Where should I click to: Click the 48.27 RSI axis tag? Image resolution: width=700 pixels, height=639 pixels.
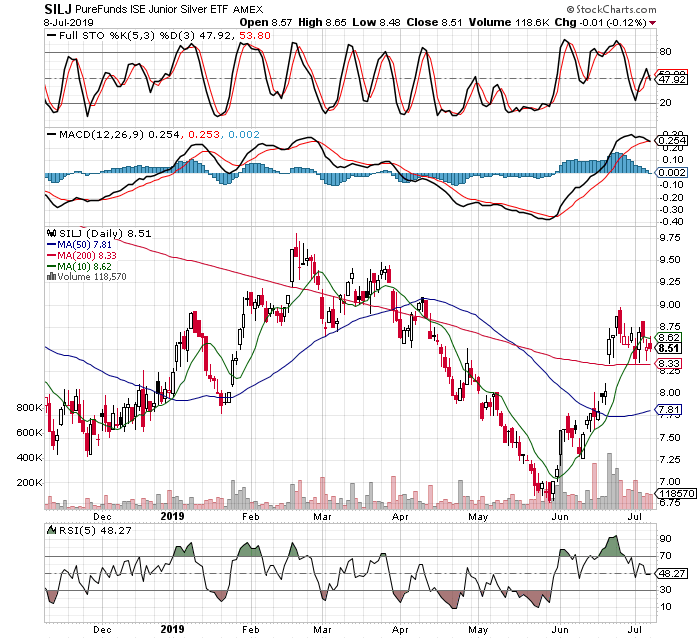[x=672, y=573]
